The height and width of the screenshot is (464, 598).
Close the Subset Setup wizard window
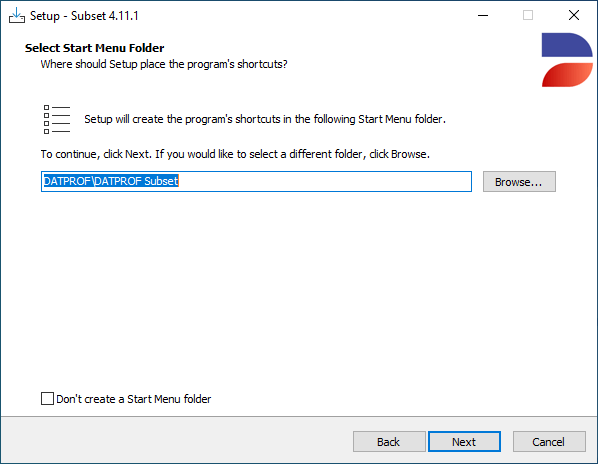[574, 16]
